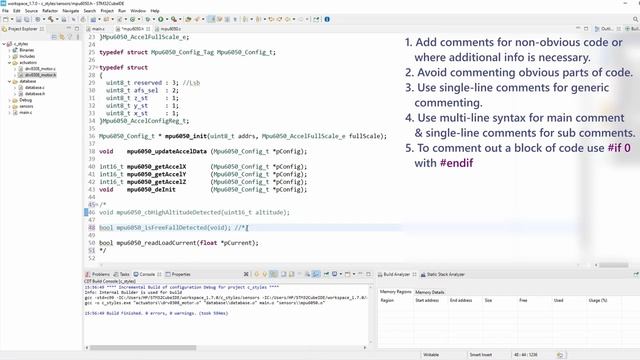
Task: Toggle Word Wrap in the console toolbar
Action: coord(316,274)
